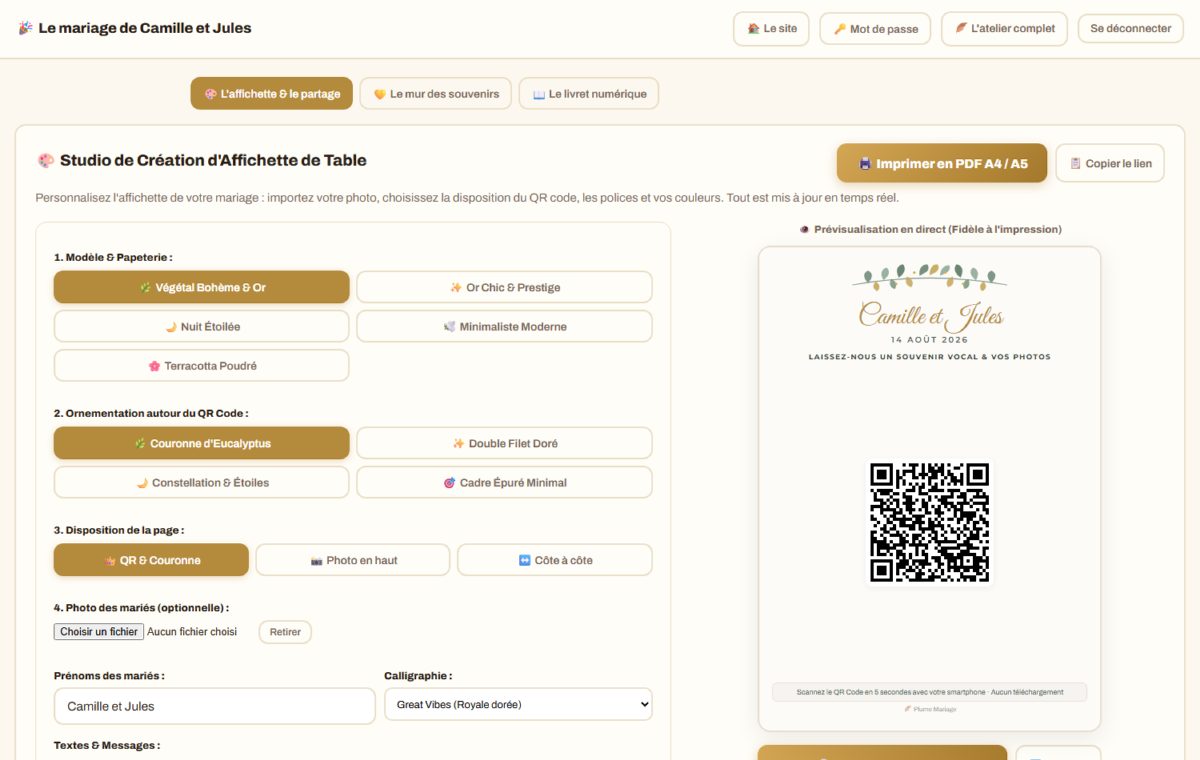Click the palette icon on L'affichette tab
Viewport: 1200px width, 760px height.
(210, 94)
